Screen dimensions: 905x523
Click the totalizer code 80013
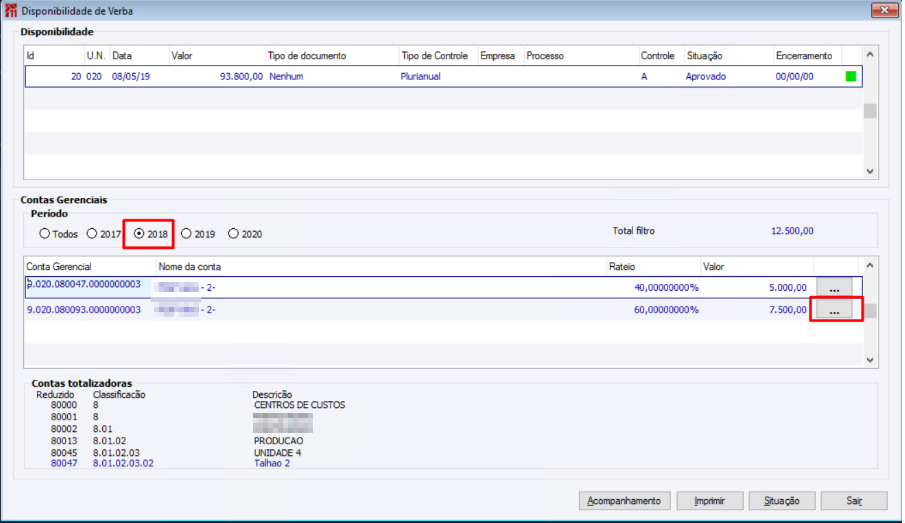click(x=64, y=441)
